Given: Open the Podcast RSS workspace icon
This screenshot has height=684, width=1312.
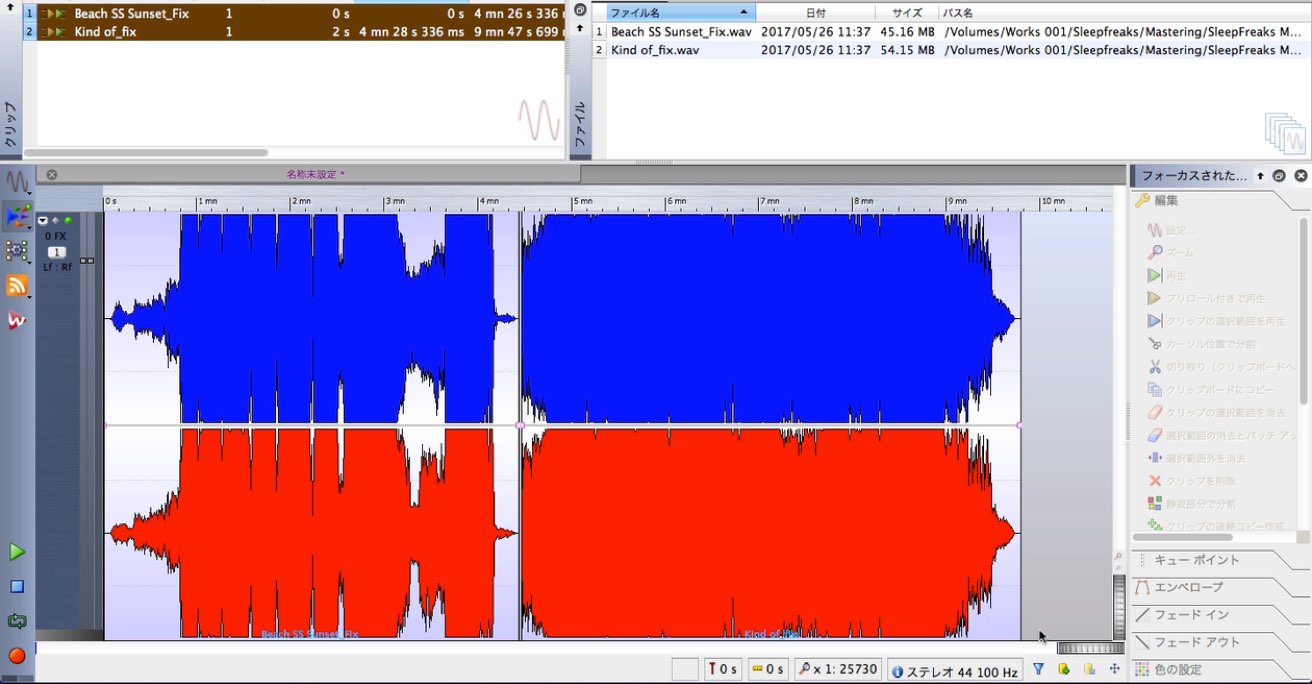Looking at the screenshot, I should pos(17,286).
